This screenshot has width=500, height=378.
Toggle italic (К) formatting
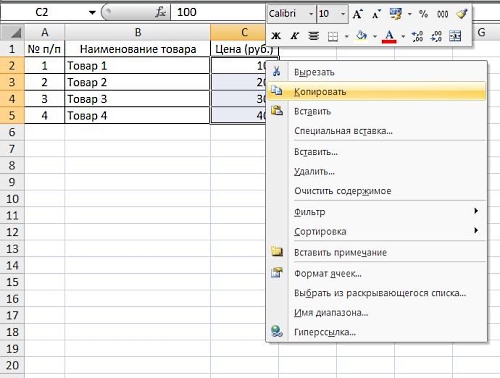pyautogui.click(x=294, y=36)
